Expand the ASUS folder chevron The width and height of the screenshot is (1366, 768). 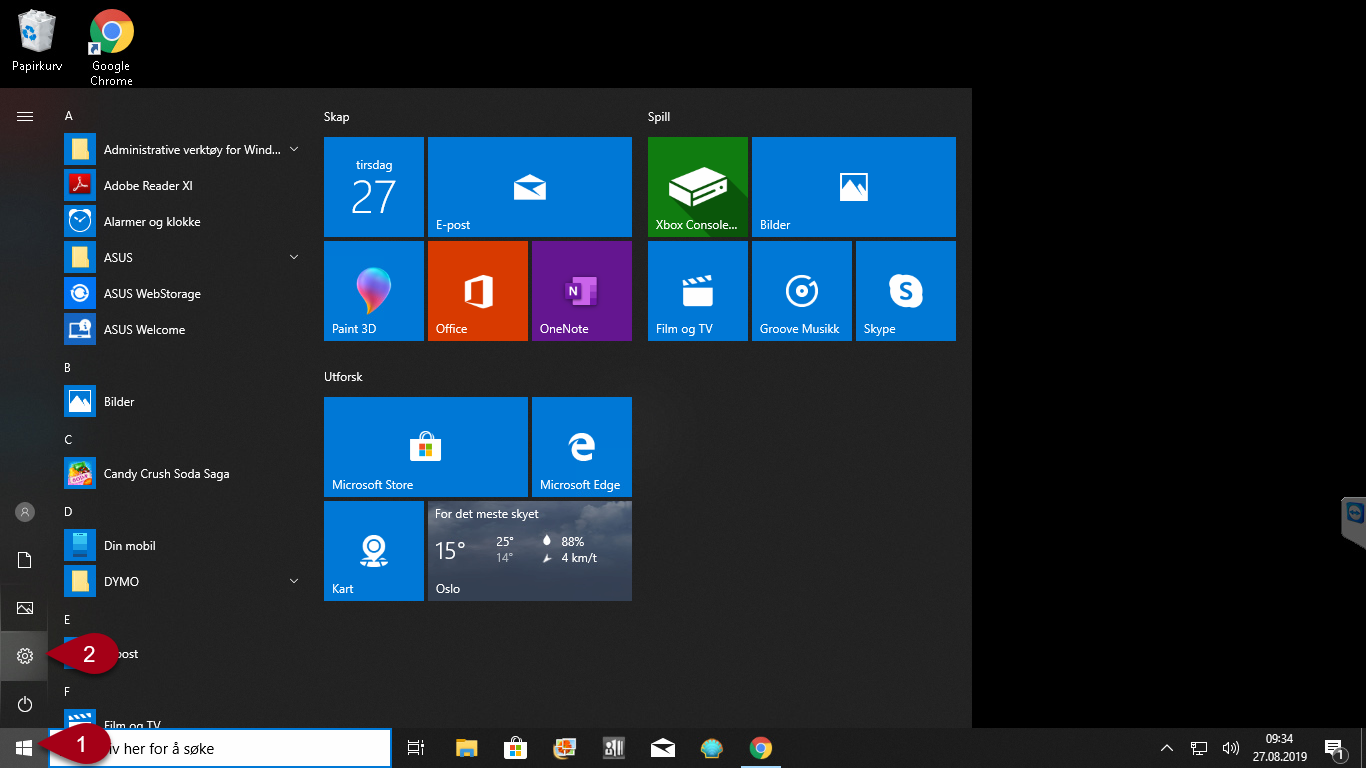294,258
